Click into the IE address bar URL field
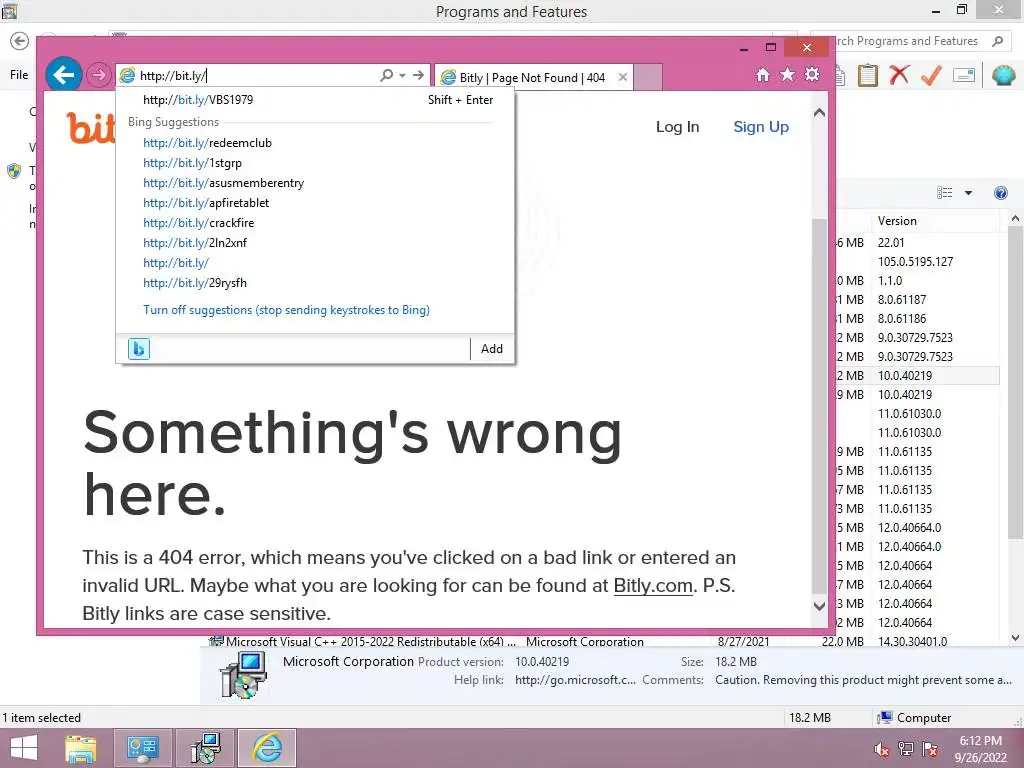Viewport: 1024px width, 768px height. coord(257,76)
